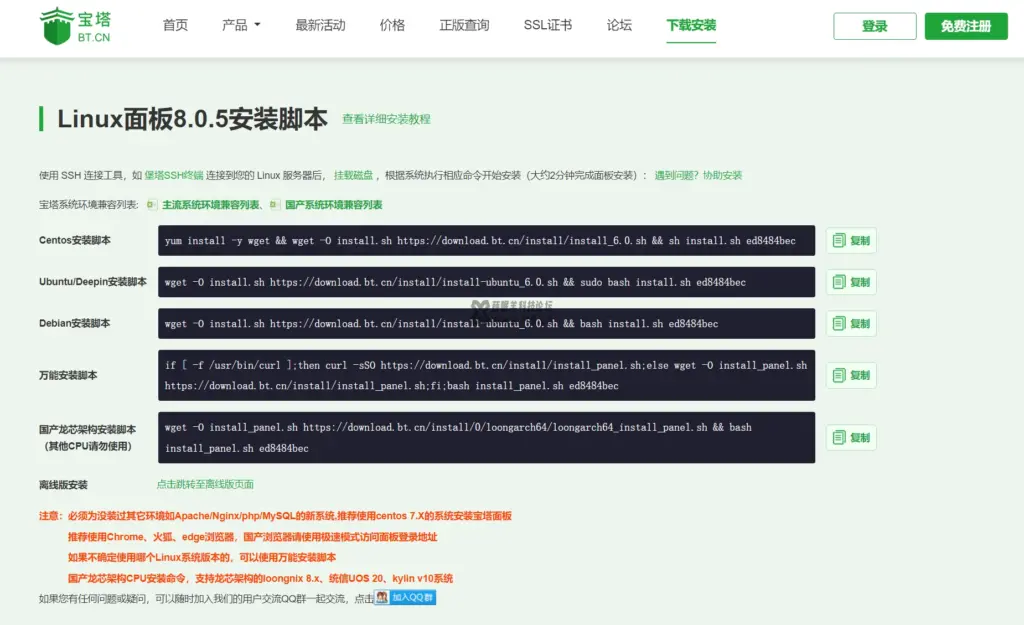The width and height of the screenshot is (1024, 625).
Task: Click the Debian script code box
Action: point(487,323)
